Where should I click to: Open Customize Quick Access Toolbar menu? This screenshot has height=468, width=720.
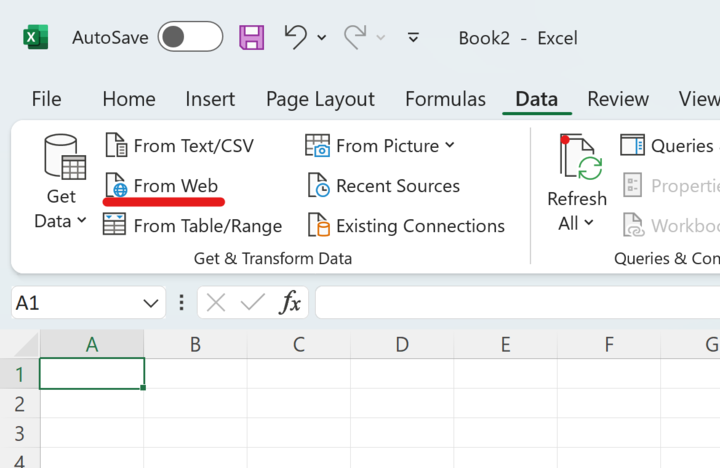pos(413,38)
